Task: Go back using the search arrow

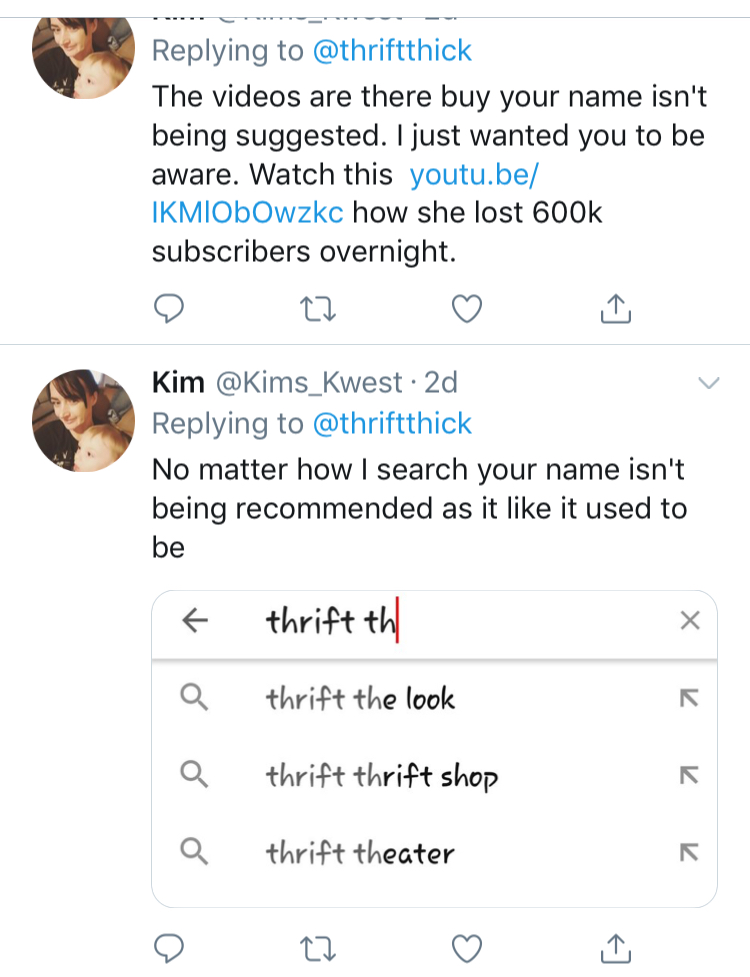Action: coord(195,621)
